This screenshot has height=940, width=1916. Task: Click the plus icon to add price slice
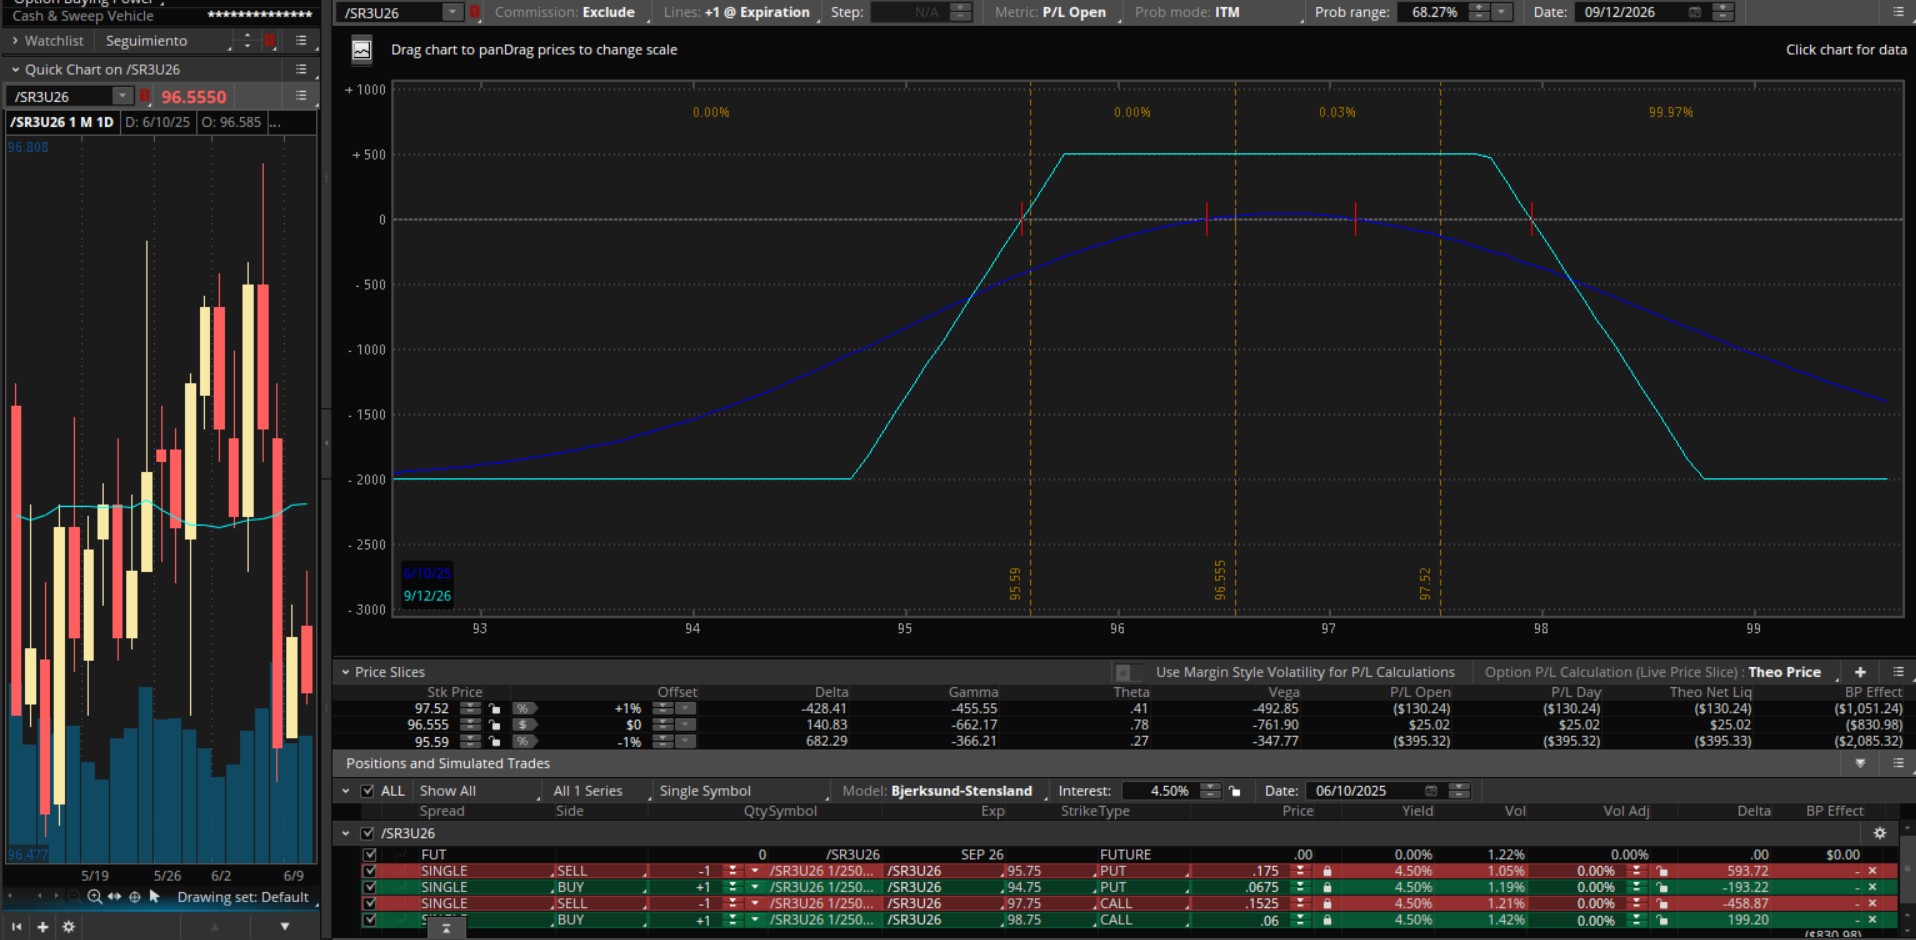coord(1860,672)
